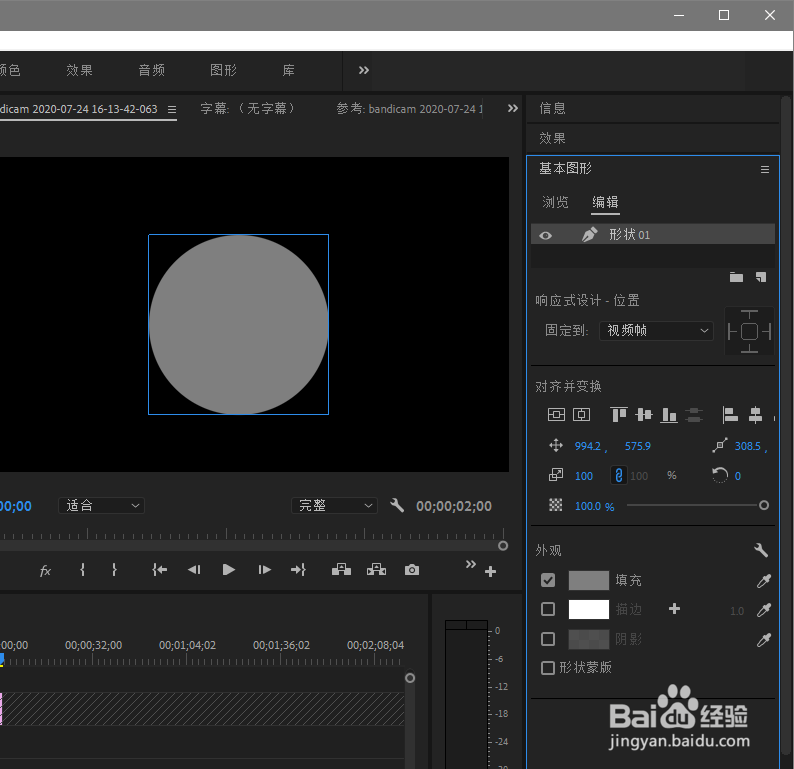
Task: Step back one frame
Action: coord(194,570)
